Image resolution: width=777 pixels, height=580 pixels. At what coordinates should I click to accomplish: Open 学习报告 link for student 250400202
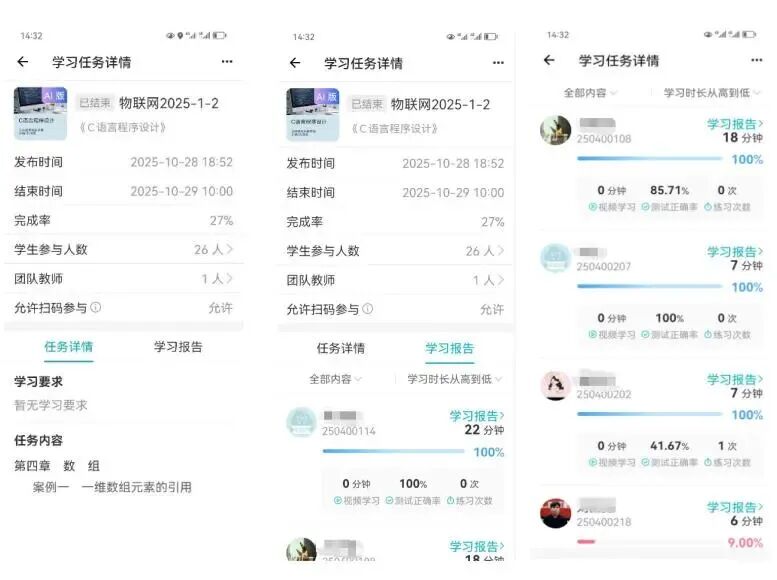[x=735, y=379]
